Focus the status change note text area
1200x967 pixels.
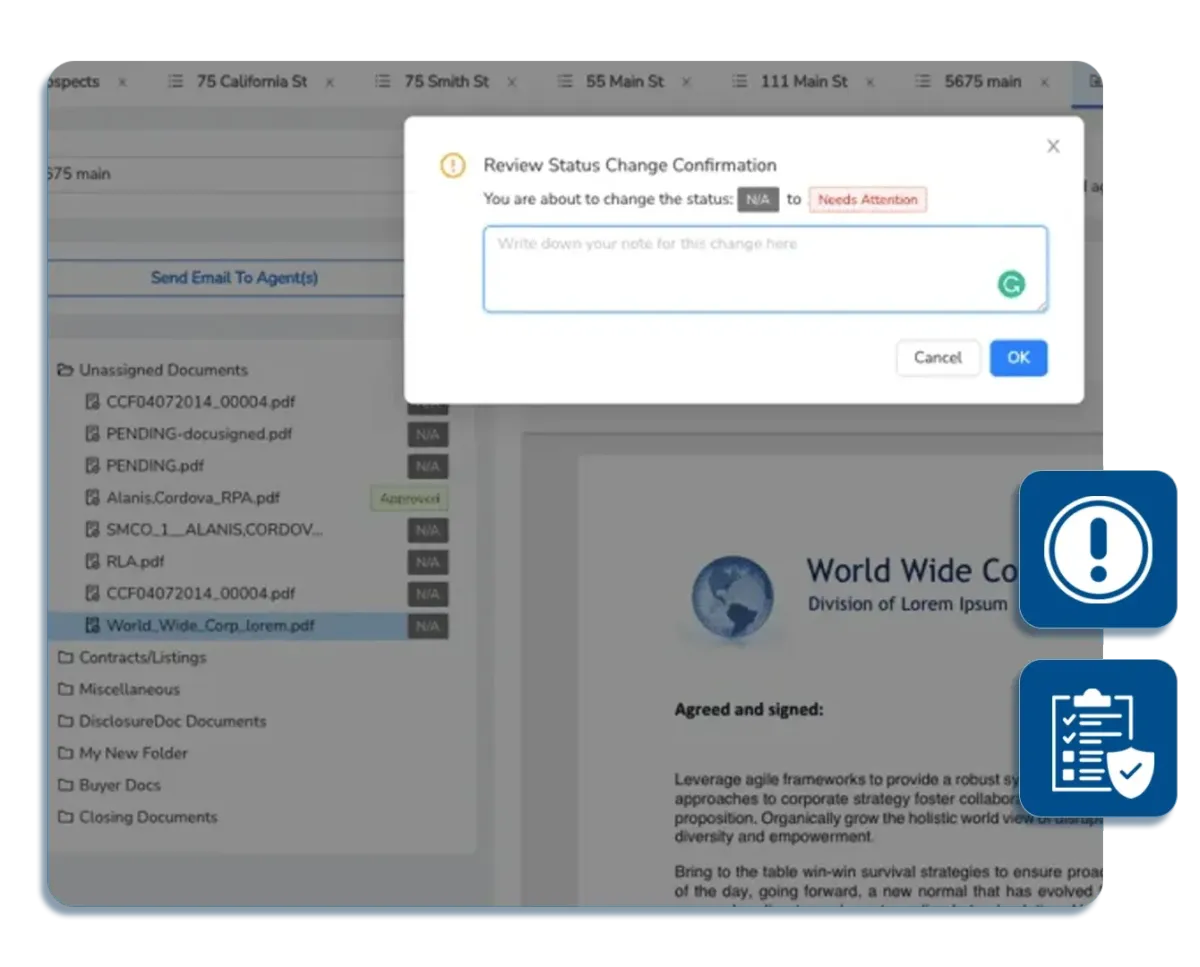[x=766, y=269]
